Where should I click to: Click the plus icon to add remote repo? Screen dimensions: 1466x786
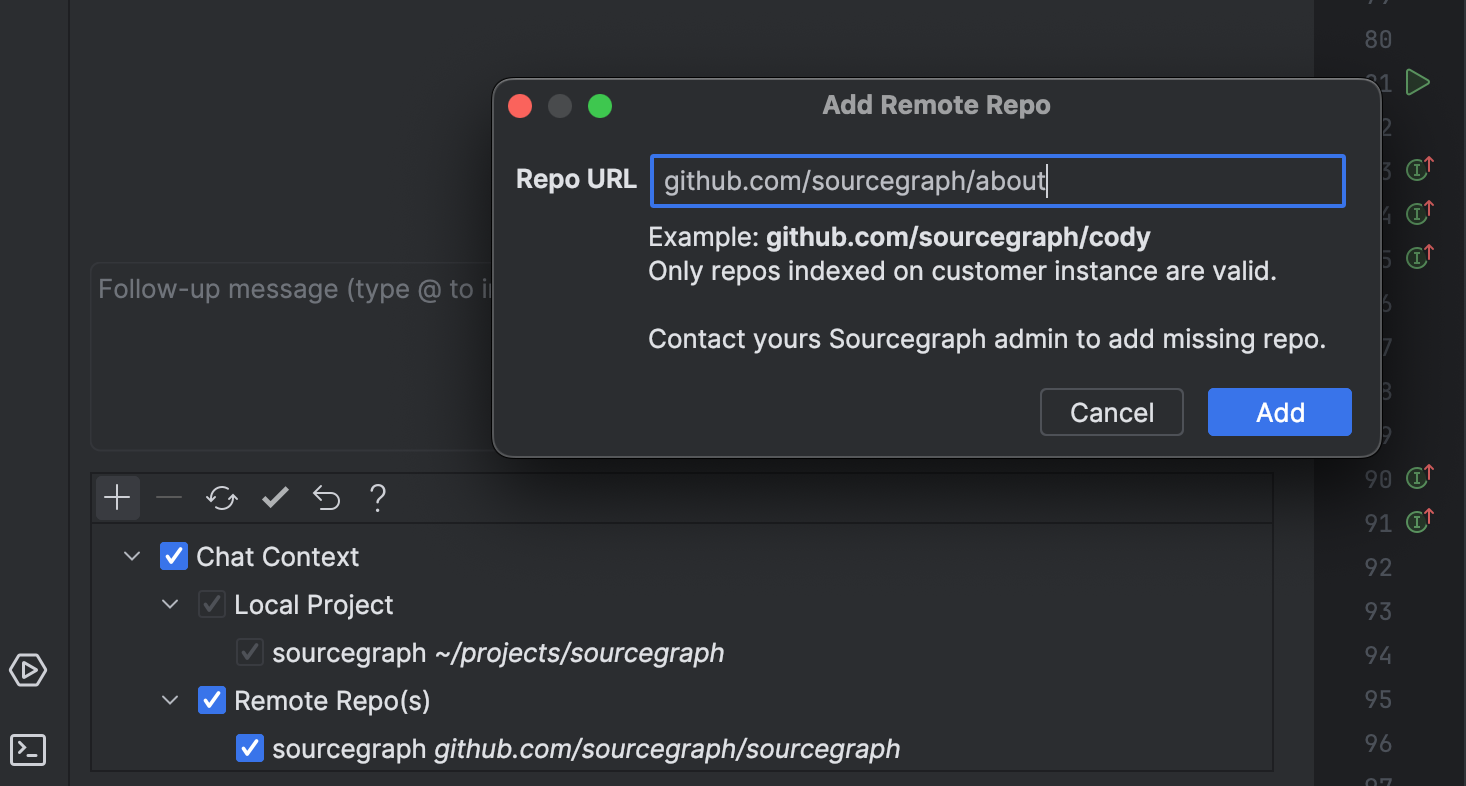[118, 497]
